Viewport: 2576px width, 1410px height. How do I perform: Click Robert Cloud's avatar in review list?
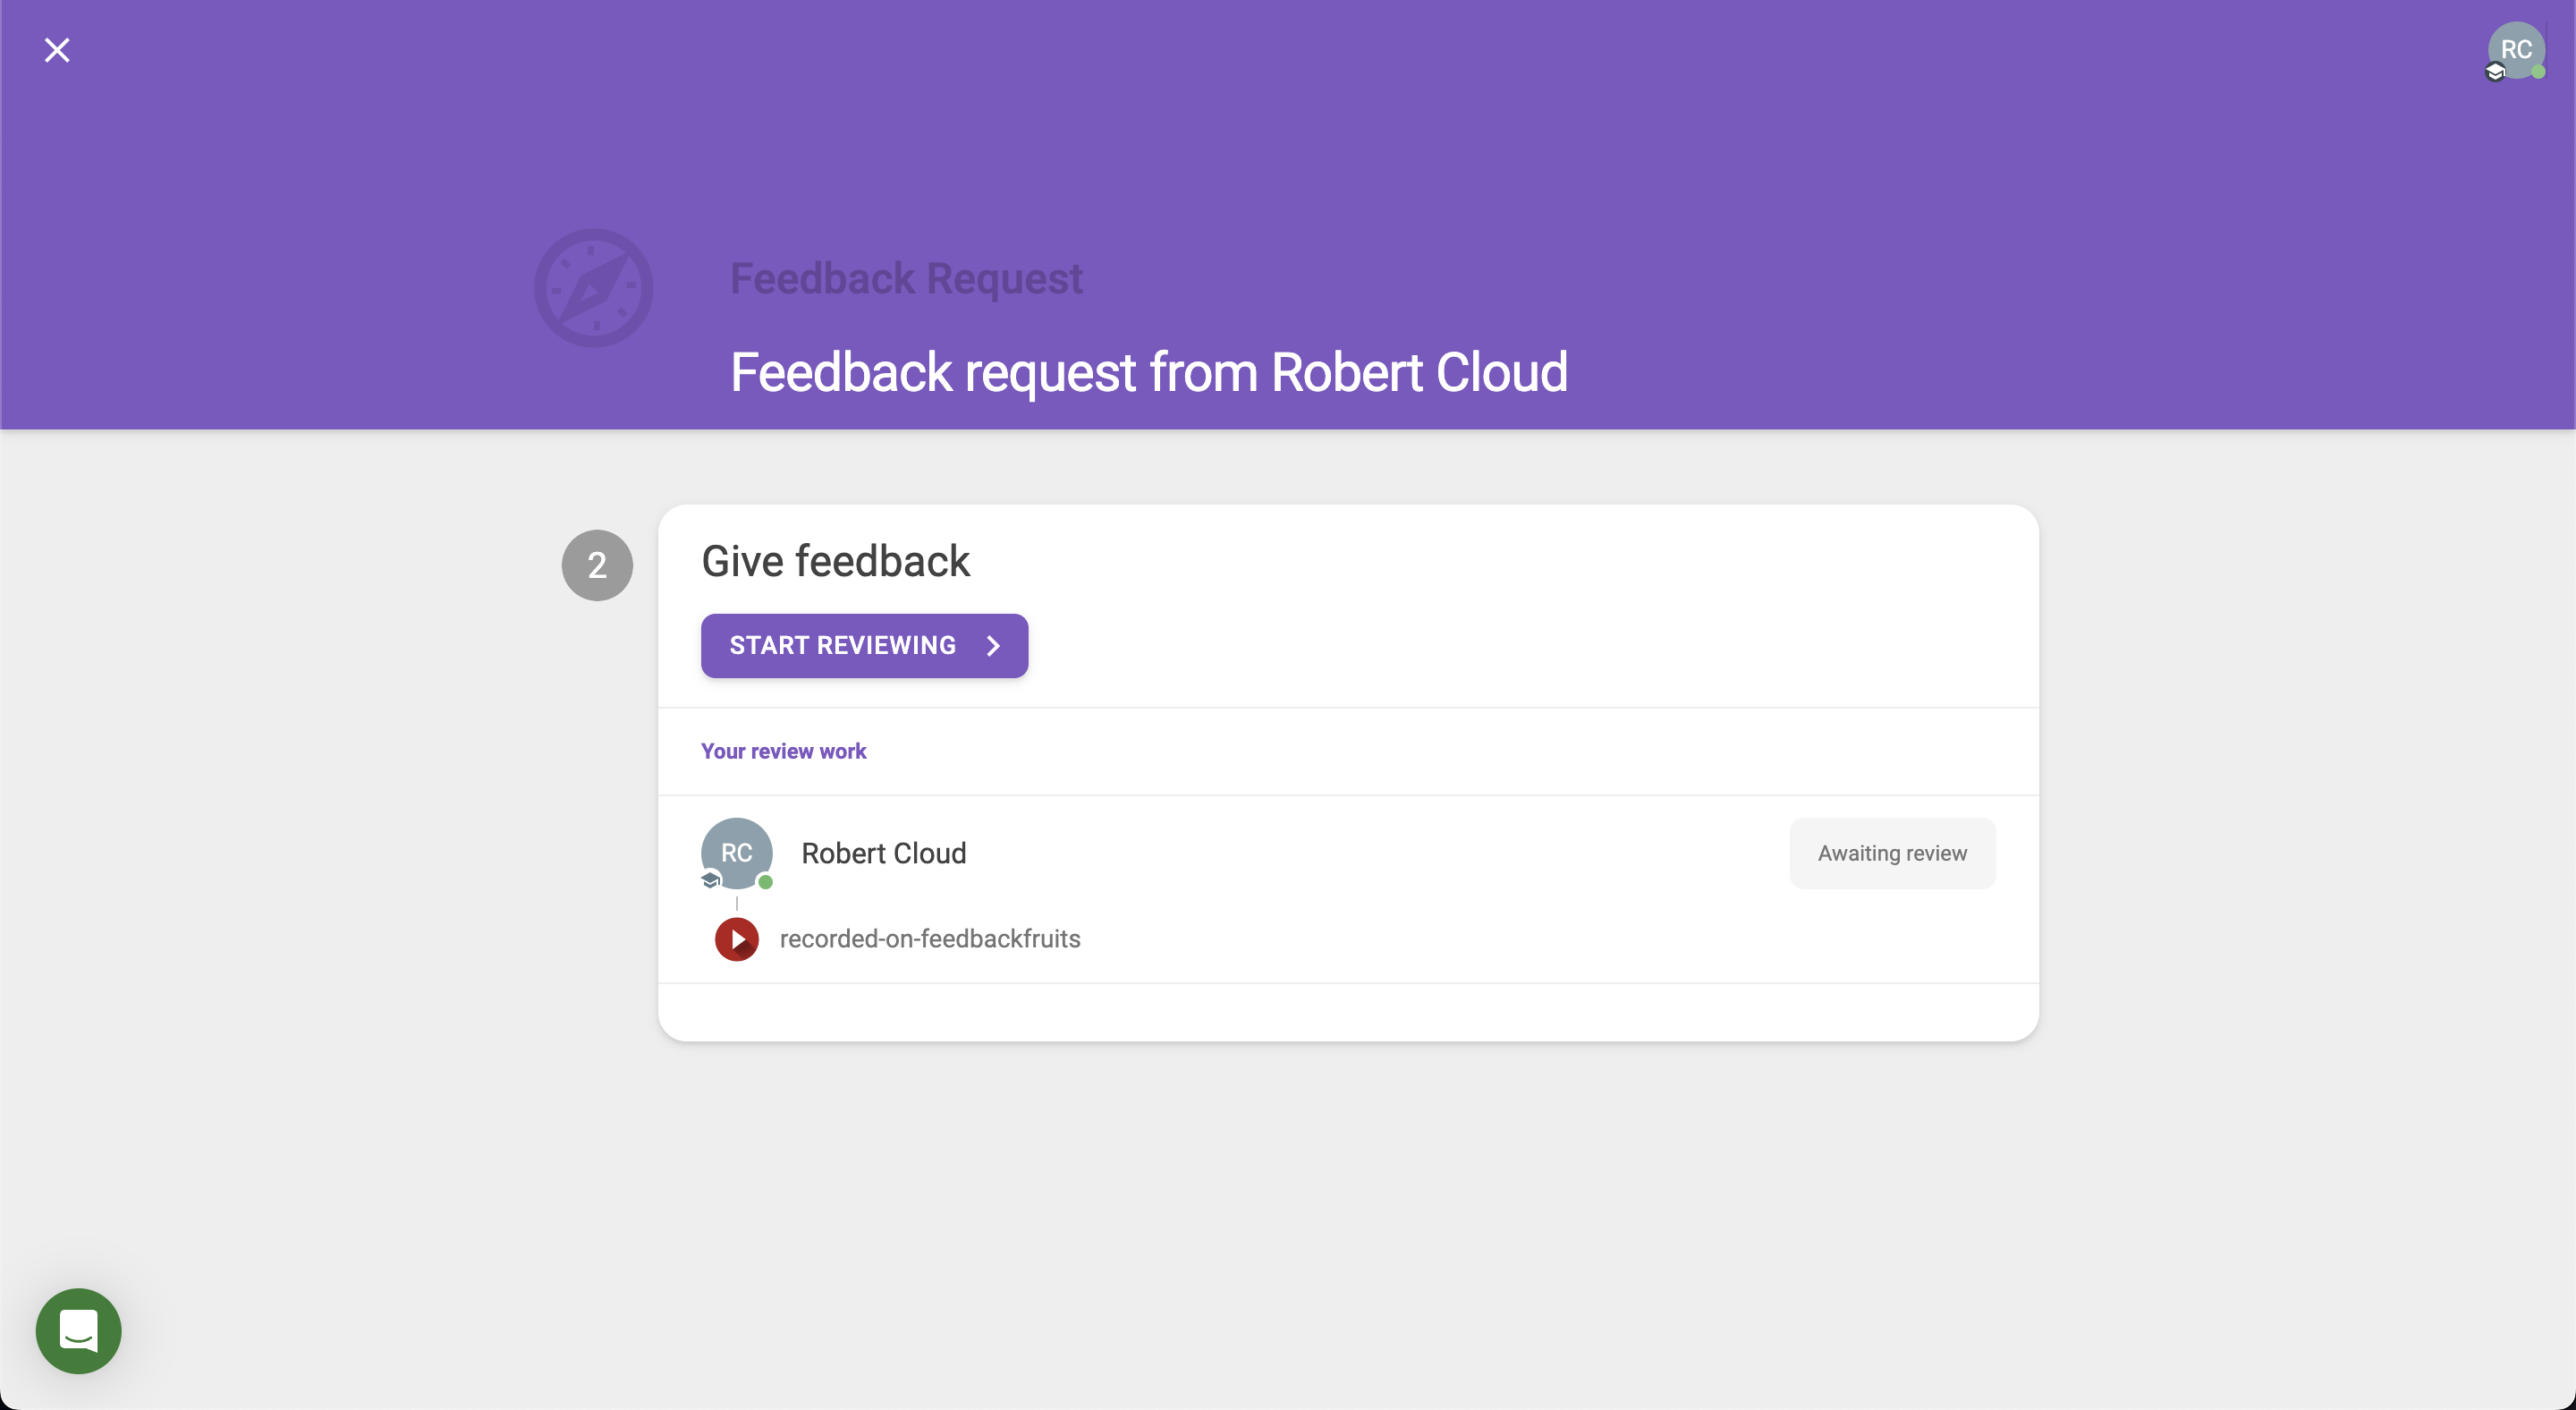click(x=737, y=853)
